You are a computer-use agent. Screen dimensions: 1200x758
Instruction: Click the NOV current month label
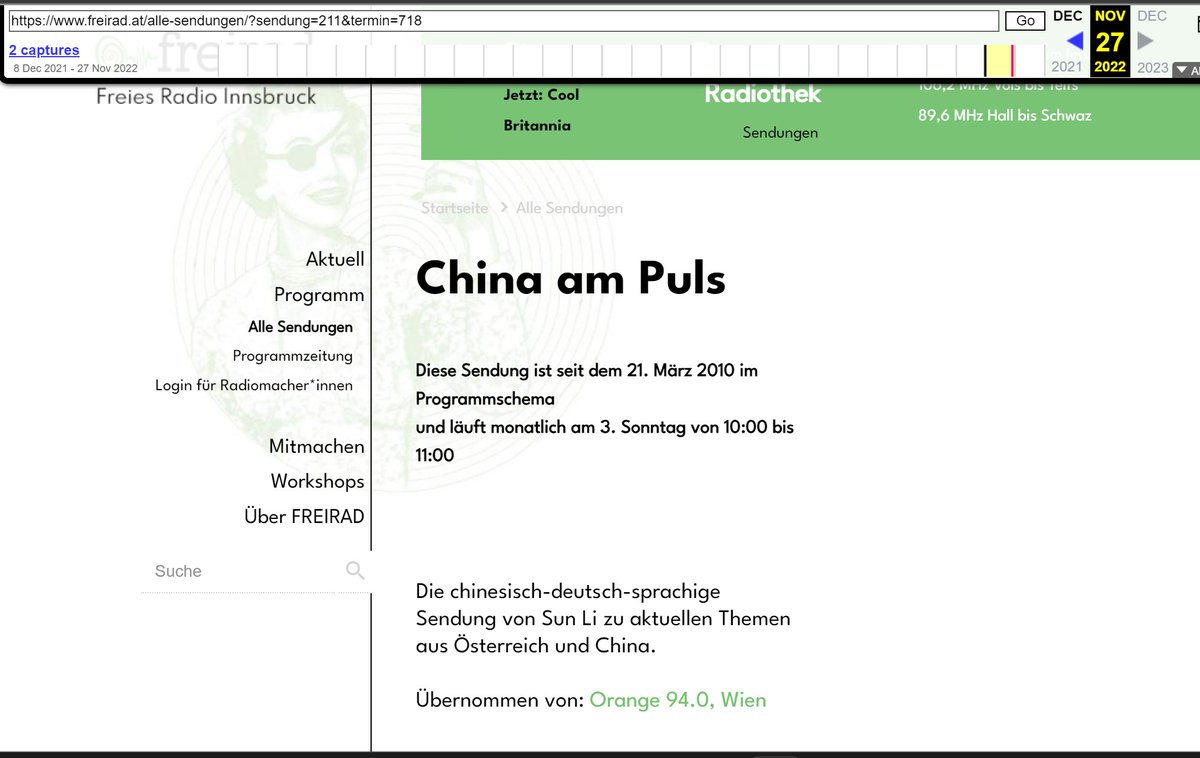[1109, 16]
